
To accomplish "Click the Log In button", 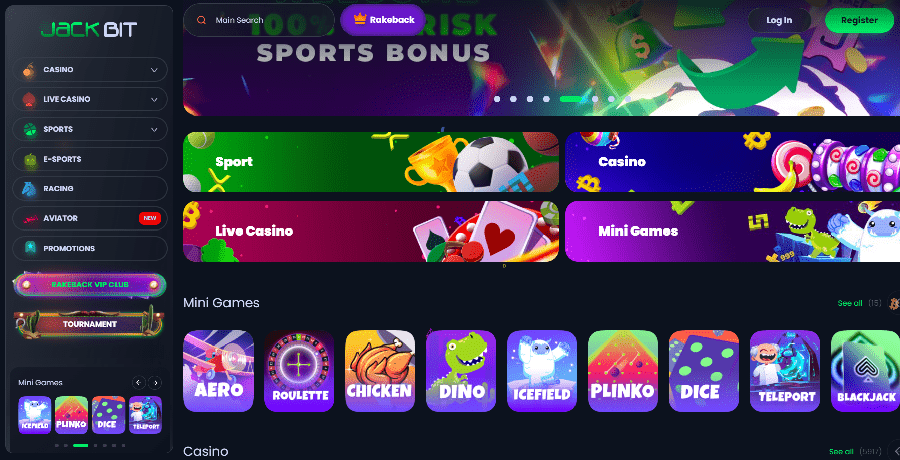I will [x=779, y=20].
